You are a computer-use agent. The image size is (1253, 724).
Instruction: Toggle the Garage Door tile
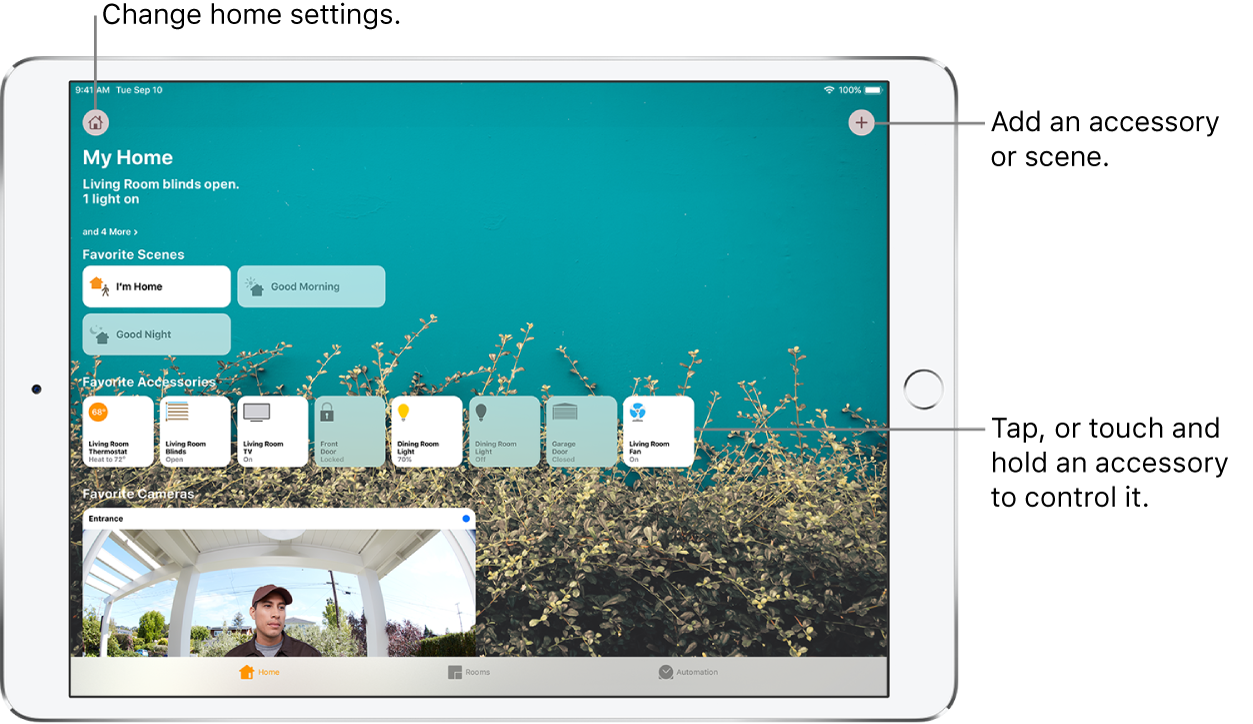click(x=581, y=431)
